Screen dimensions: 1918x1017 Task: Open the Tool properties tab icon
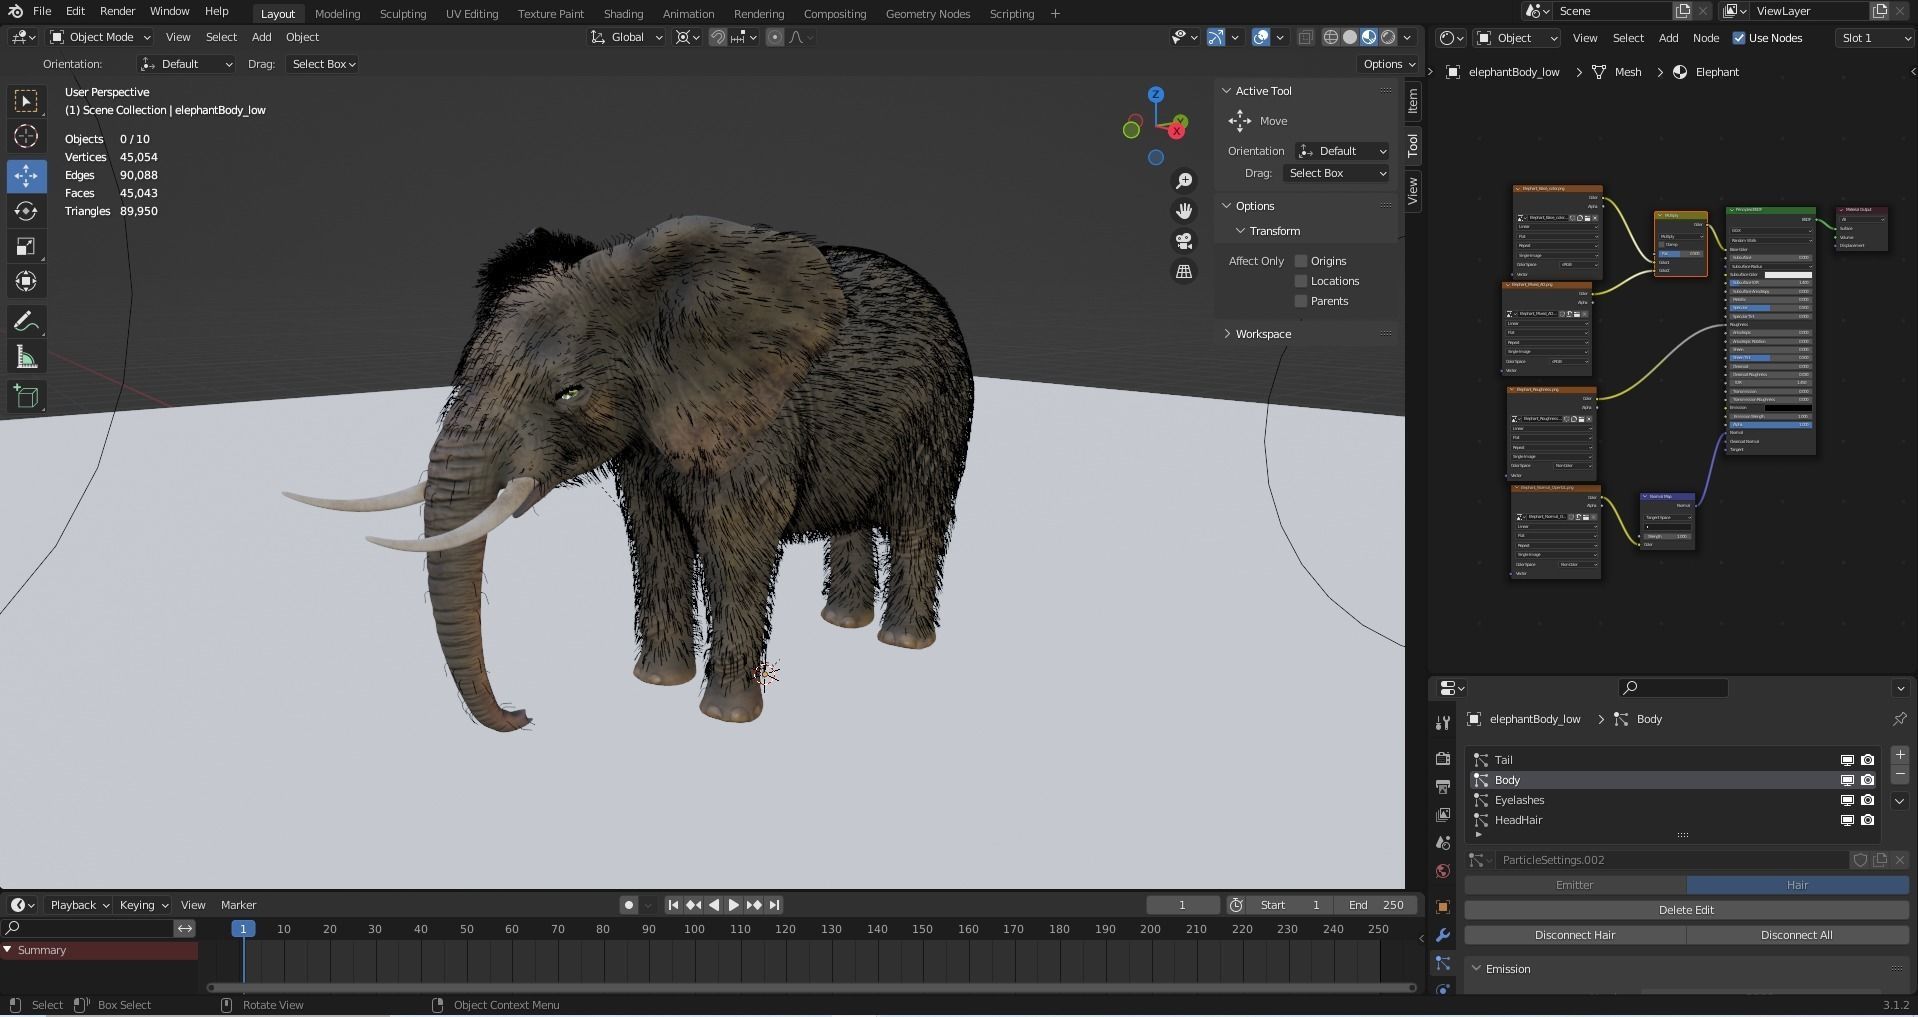(x=1442, y=723)
